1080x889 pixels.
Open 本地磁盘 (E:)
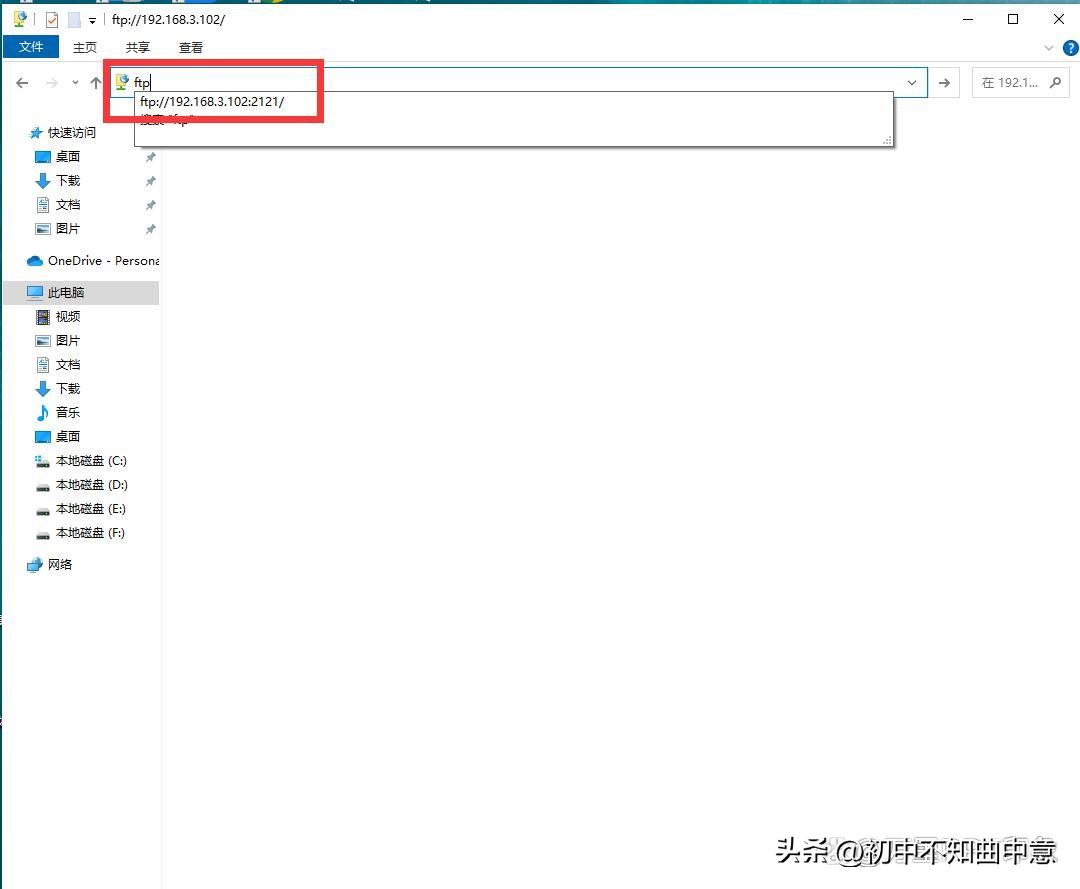[x=90, y=509]
